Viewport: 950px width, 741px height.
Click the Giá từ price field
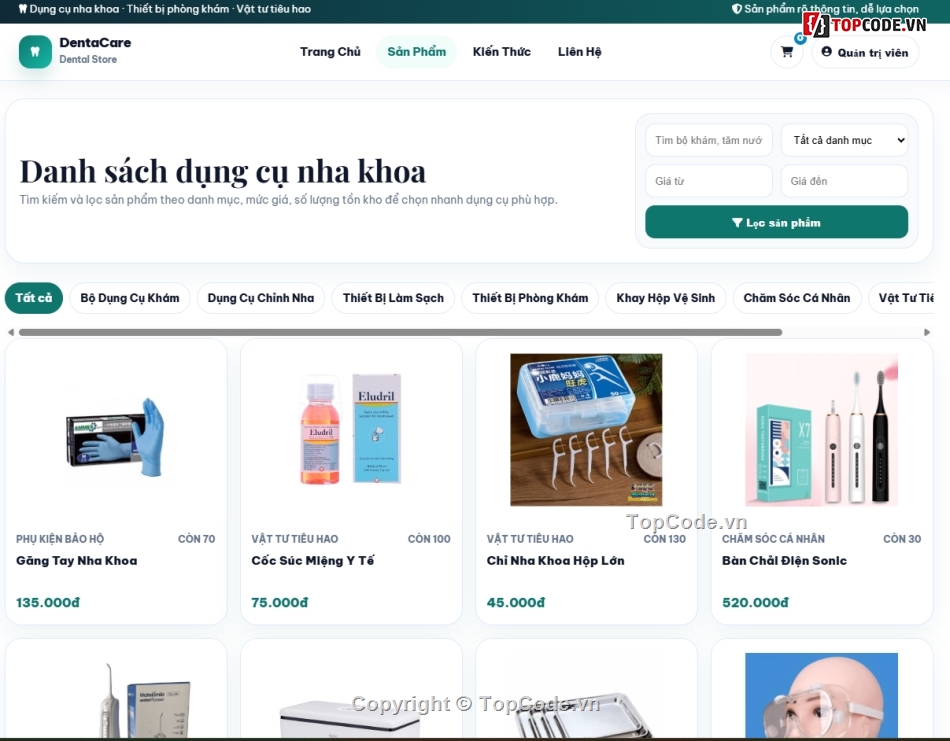[709, 181]
